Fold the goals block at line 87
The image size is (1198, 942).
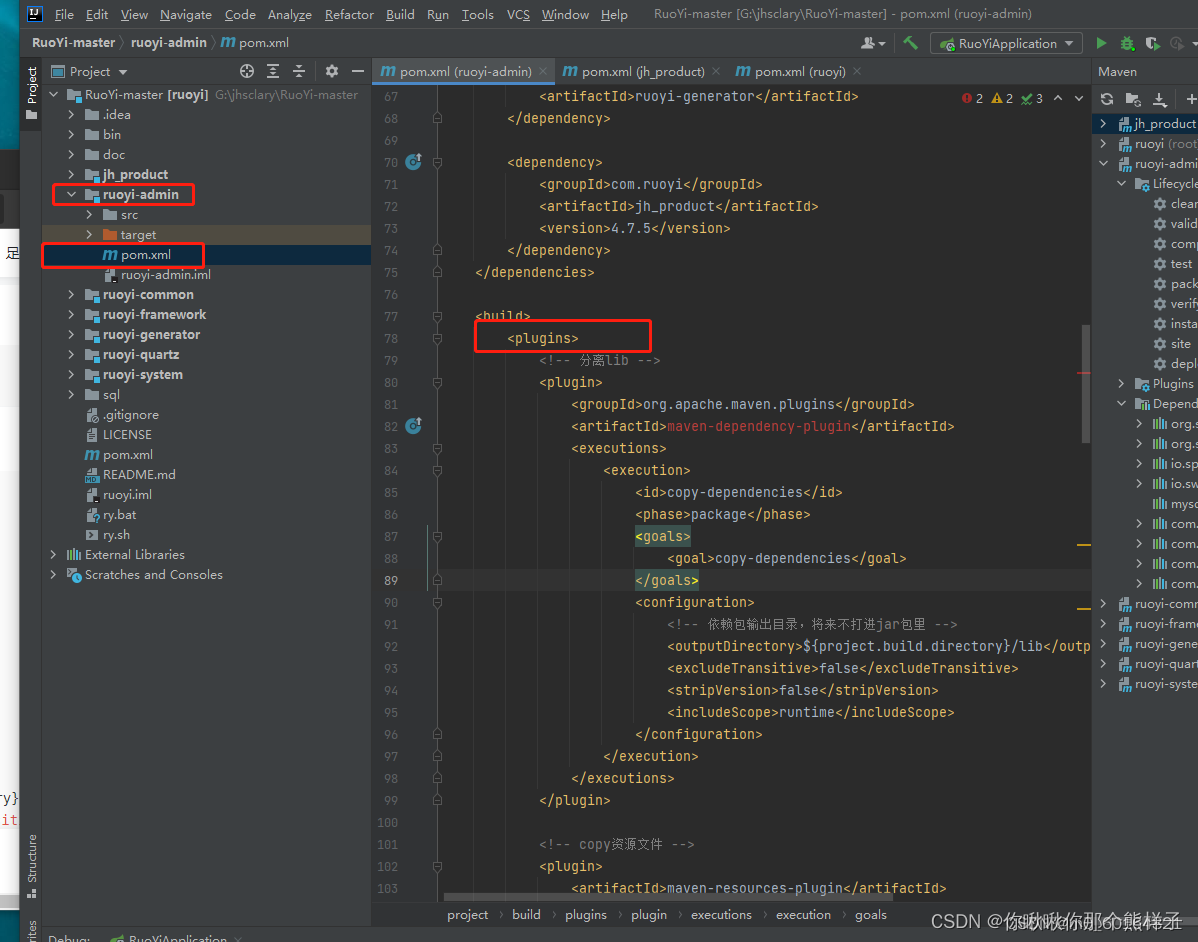pyautogui.click(x=437, y=536)
